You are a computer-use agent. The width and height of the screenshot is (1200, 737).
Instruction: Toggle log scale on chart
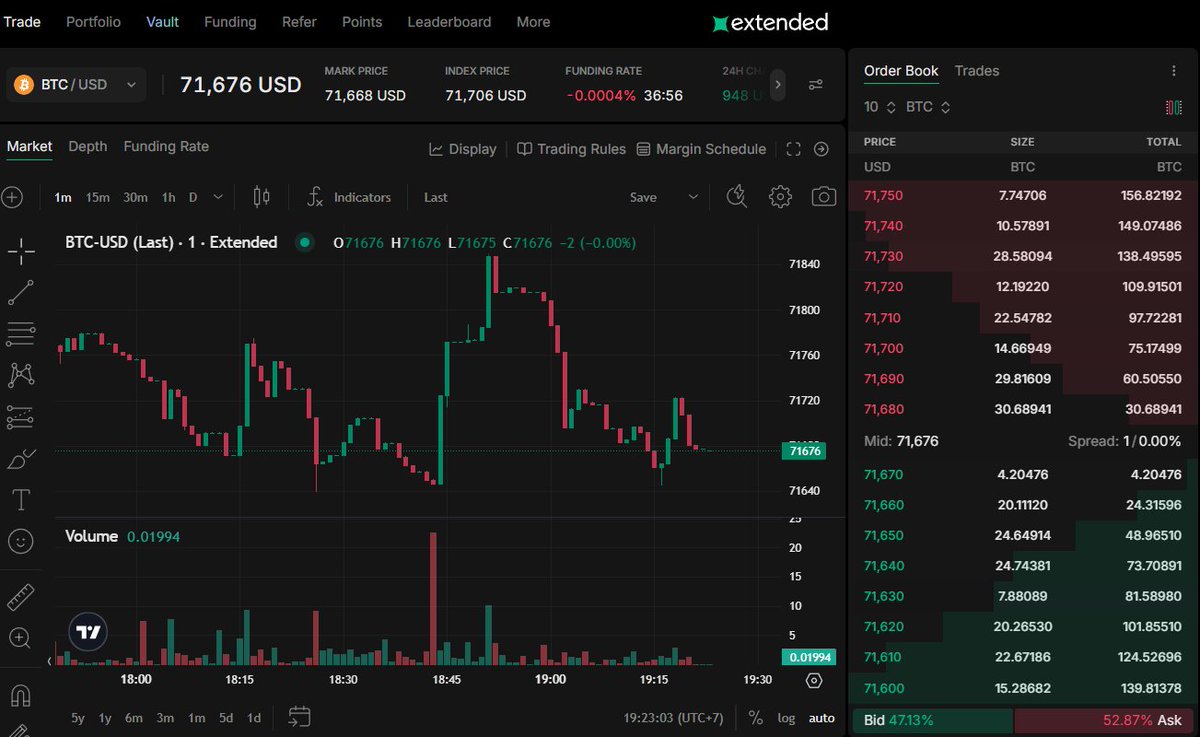787,718
